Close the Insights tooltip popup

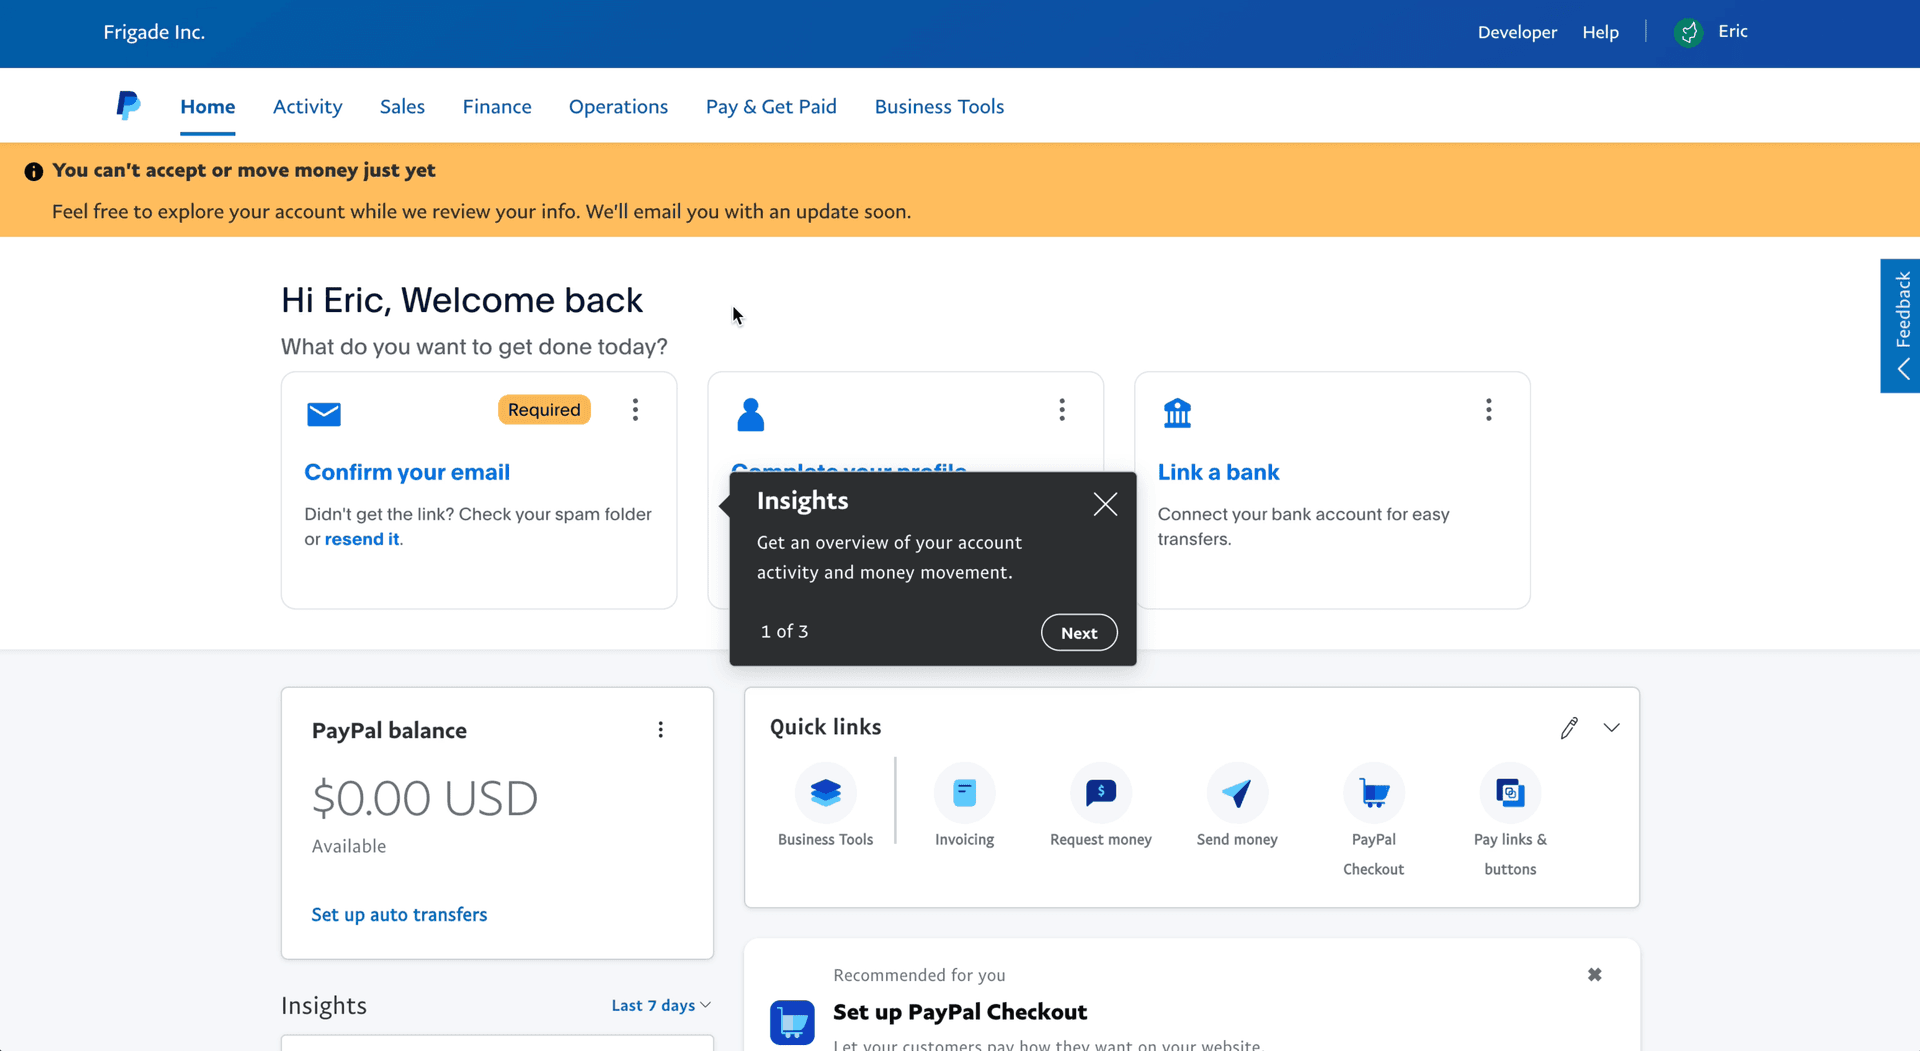(x=1104, y=504)
